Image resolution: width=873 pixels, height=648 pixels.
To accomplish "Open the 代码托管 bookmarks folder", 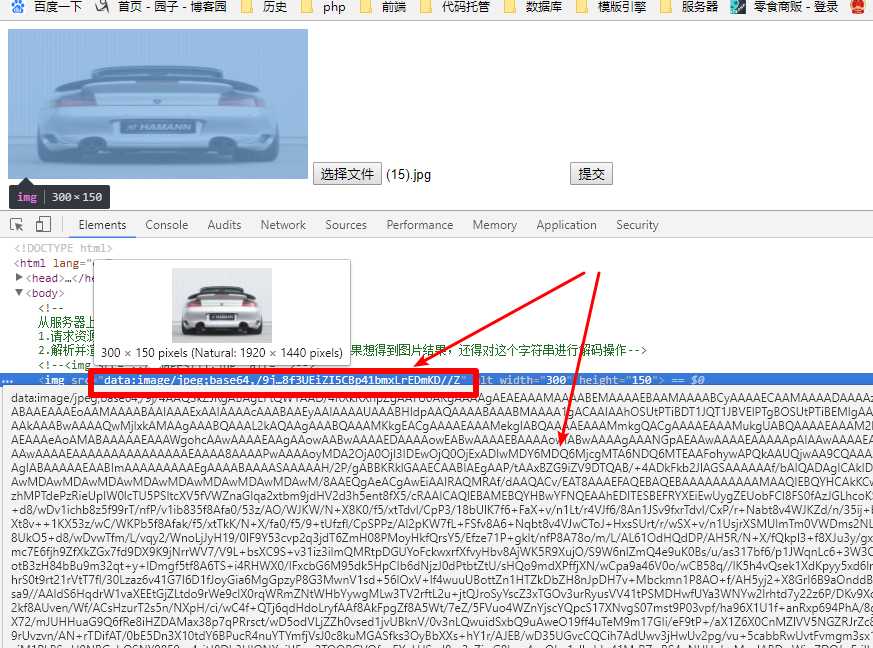I will (x=455, y=7).
